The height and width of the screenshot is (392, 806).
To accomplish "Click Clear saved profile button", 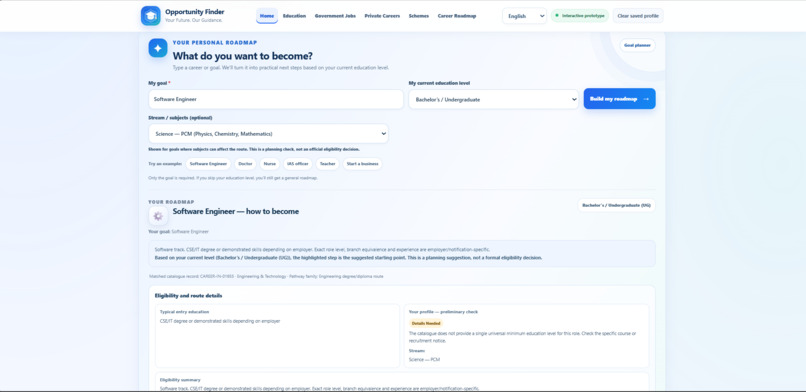I will 638,16.
